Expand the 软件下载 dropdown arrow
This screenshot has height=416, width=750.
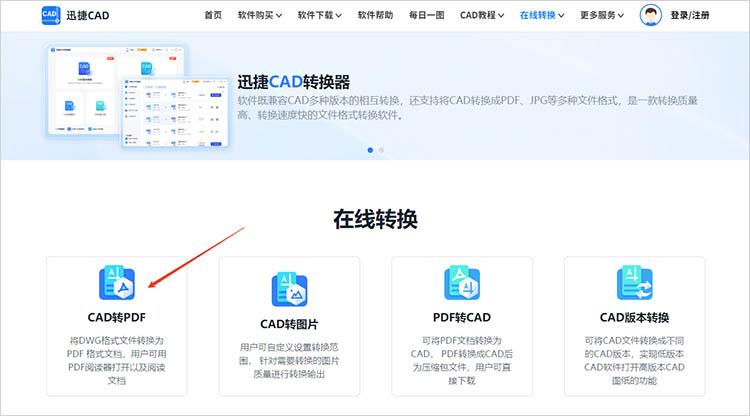[x=339, y=16]
